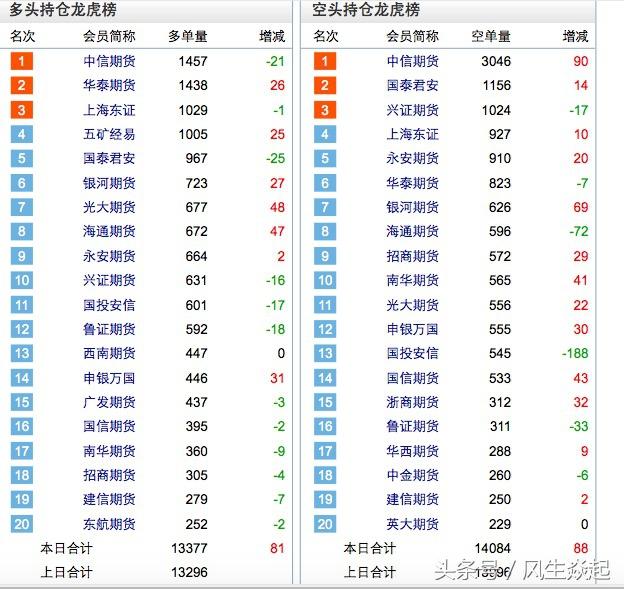This screenshot has width=624, height=589.
Task: Open 海通期货 link with 672 long volume
Action: (x=109, y=231)
